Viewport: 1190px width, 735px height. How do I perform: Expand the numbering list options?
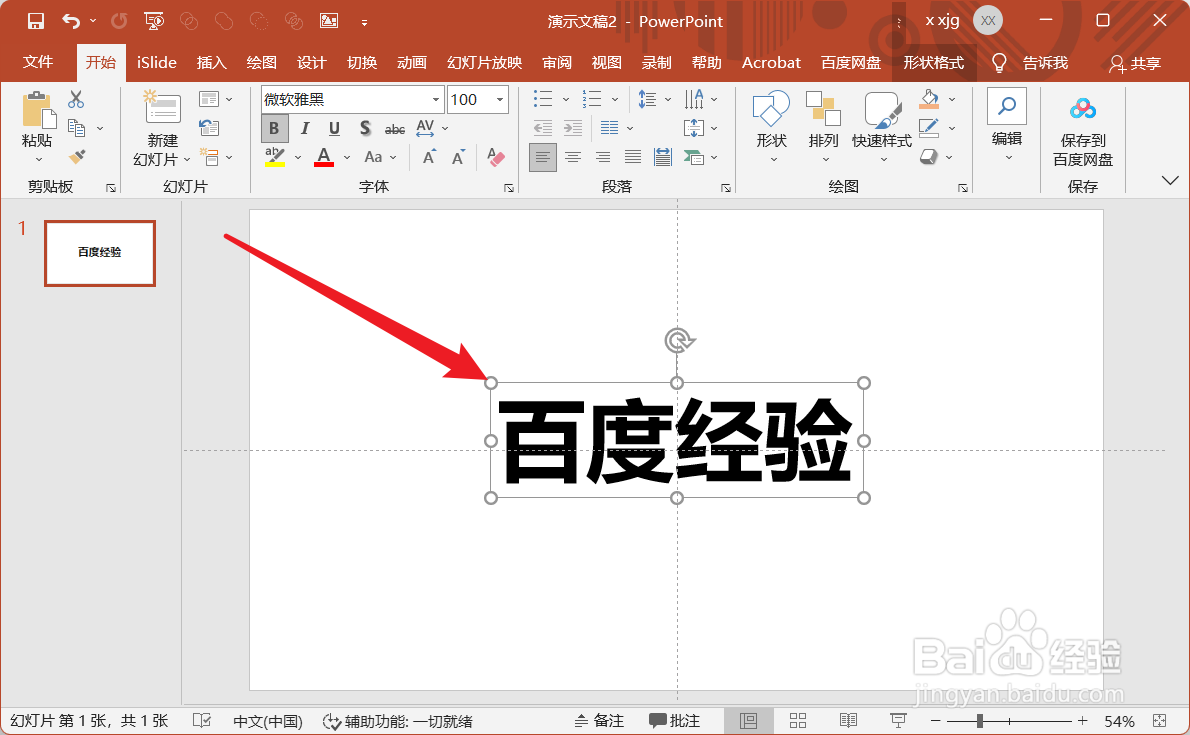615,99
